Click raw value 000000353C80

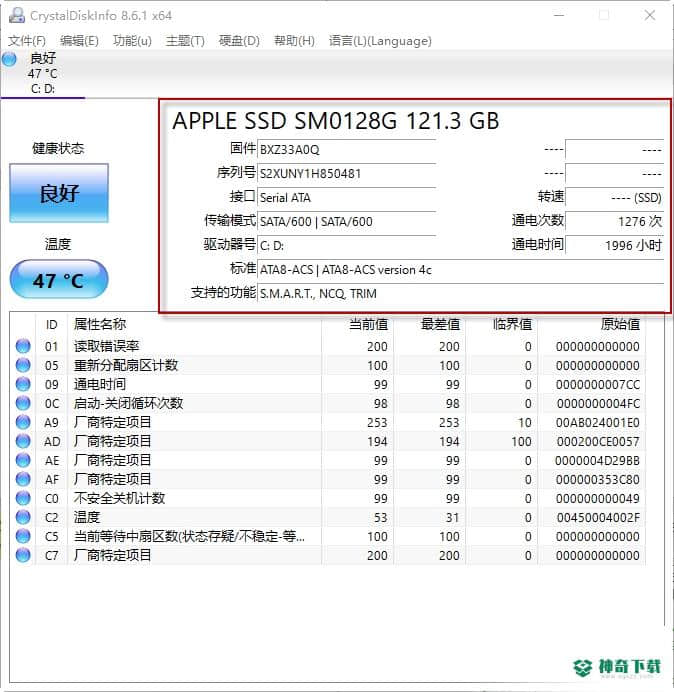598,480
